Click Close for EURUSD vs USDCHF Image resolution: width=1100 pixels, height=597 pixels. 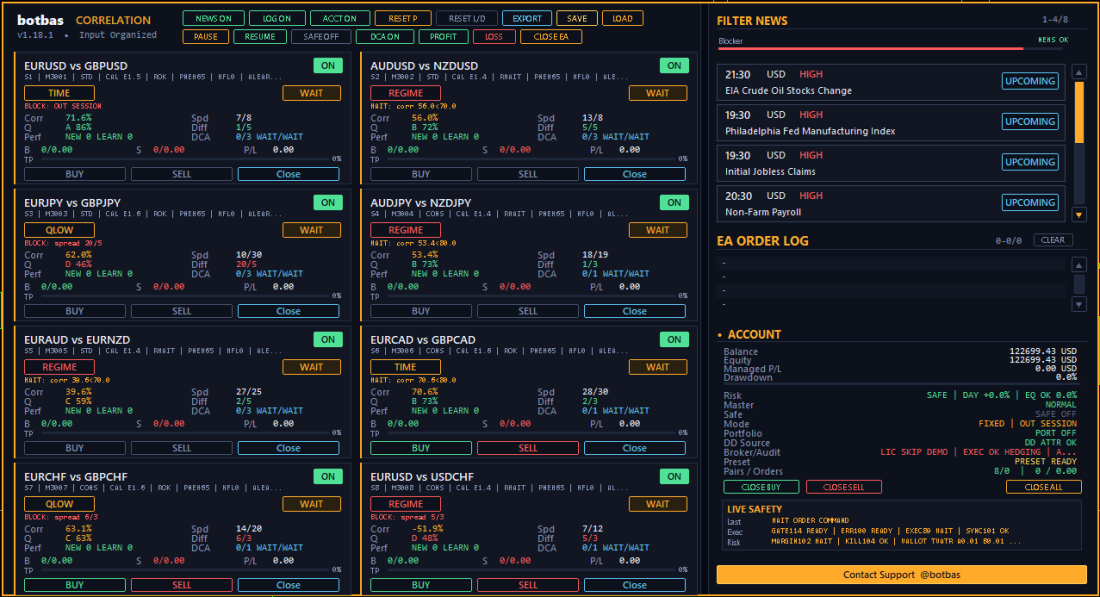635,584
